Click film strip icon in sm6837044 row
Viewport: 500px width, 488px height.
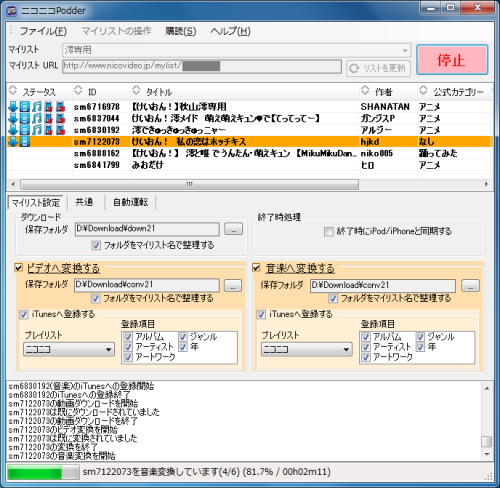coord(25,119)
